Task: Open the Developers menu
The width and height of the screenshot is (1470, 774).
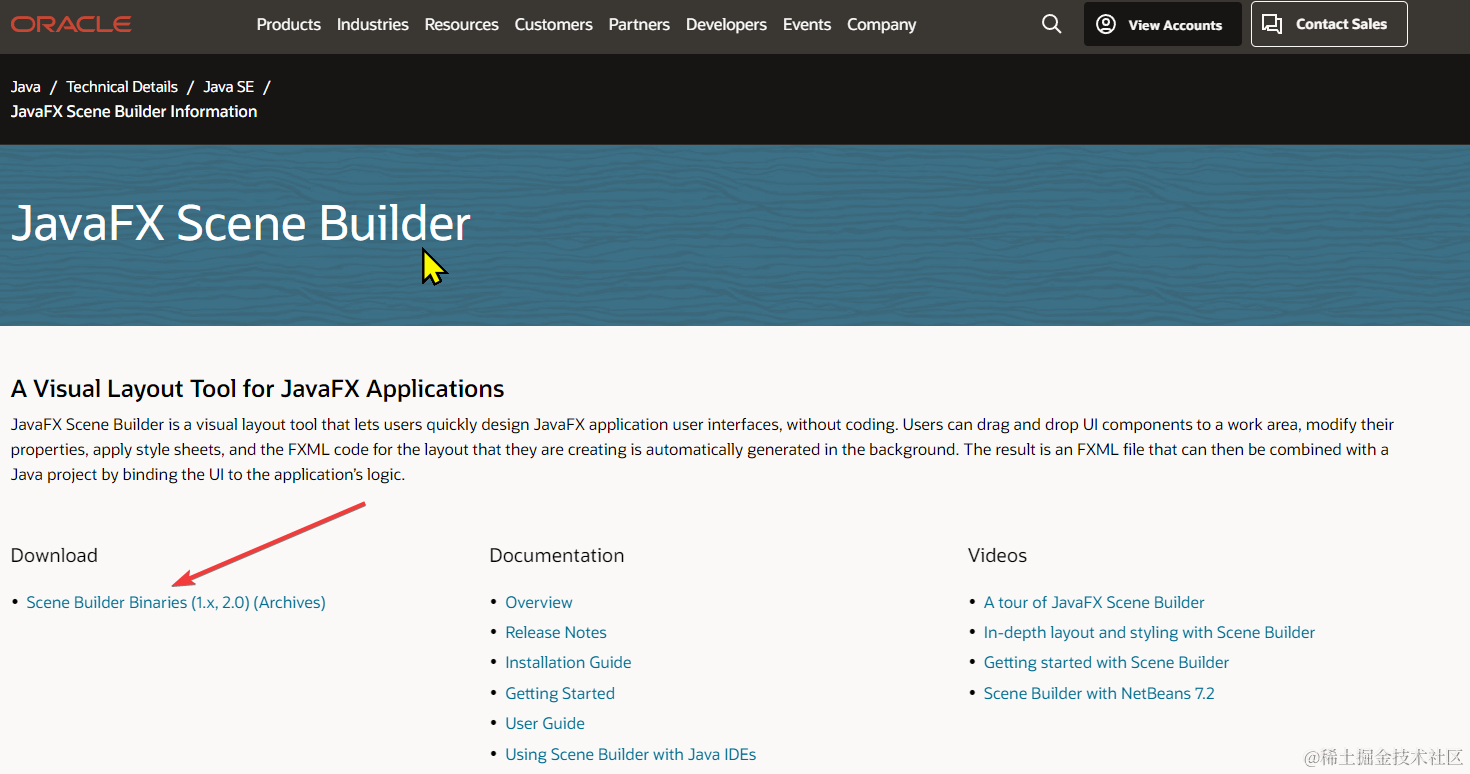Action: (x=726, y=24)
